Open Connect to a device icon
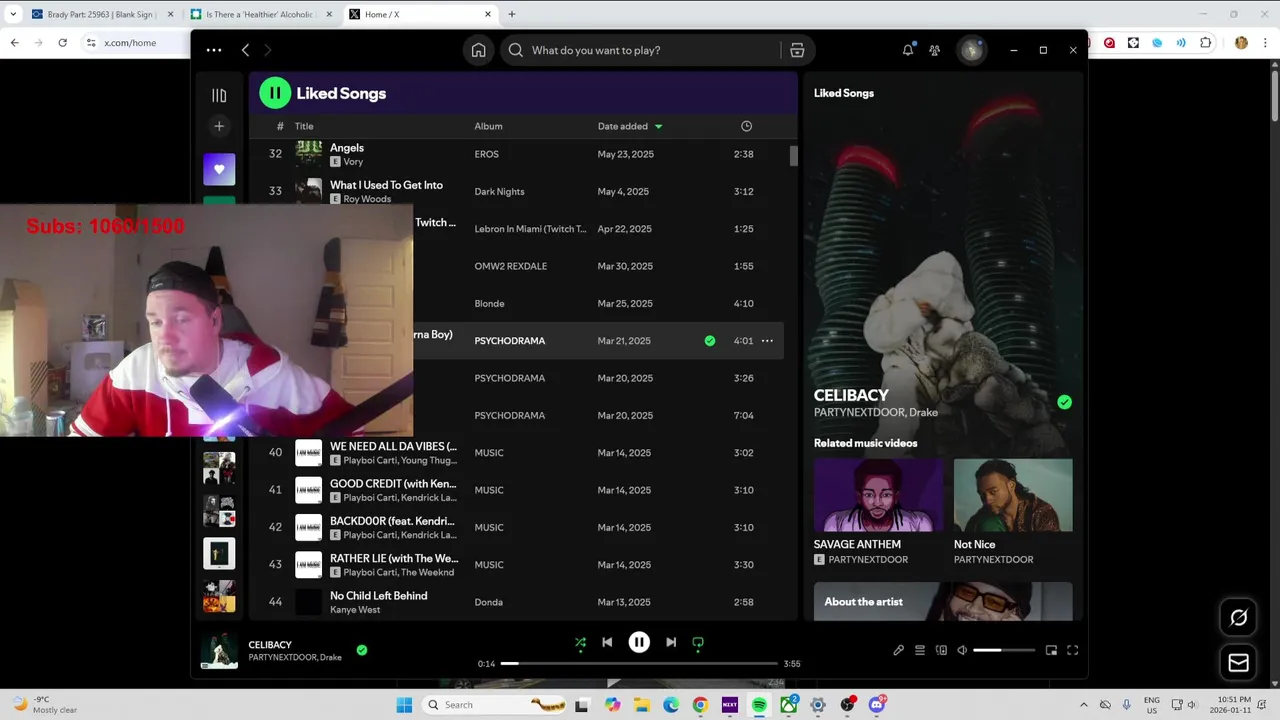1280x720 pixels. click(941, 650)
